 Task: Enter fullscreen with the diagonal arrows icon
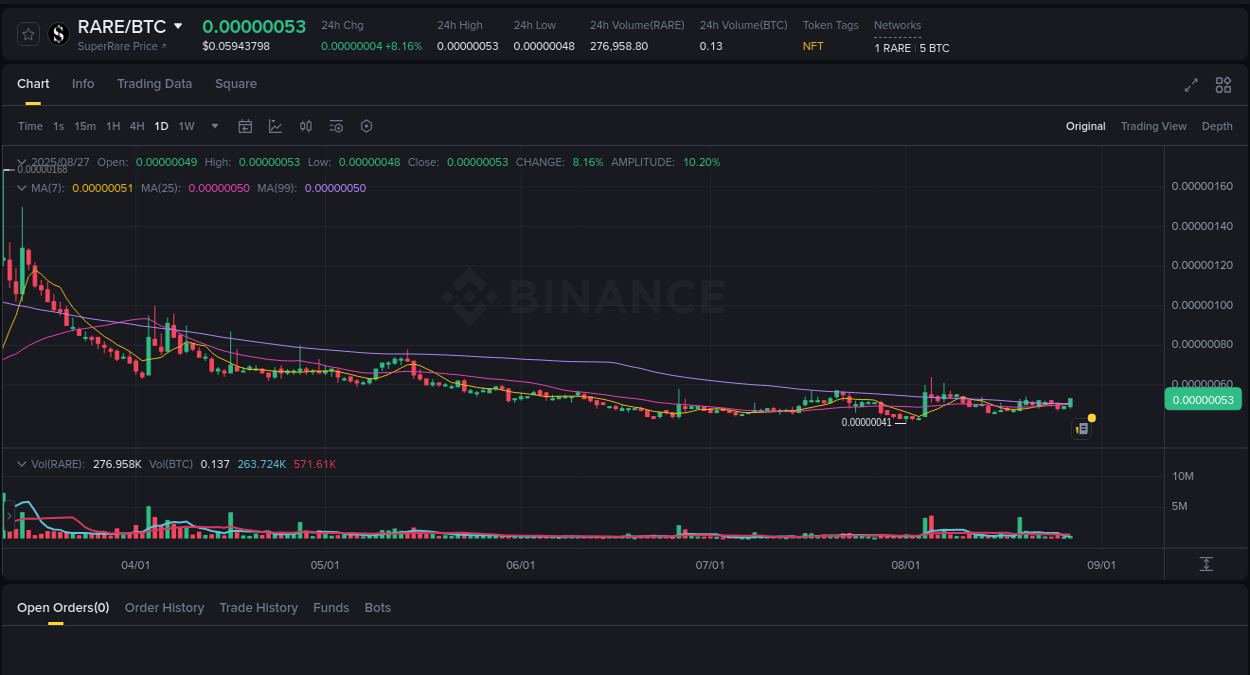tap(1191, 85)
